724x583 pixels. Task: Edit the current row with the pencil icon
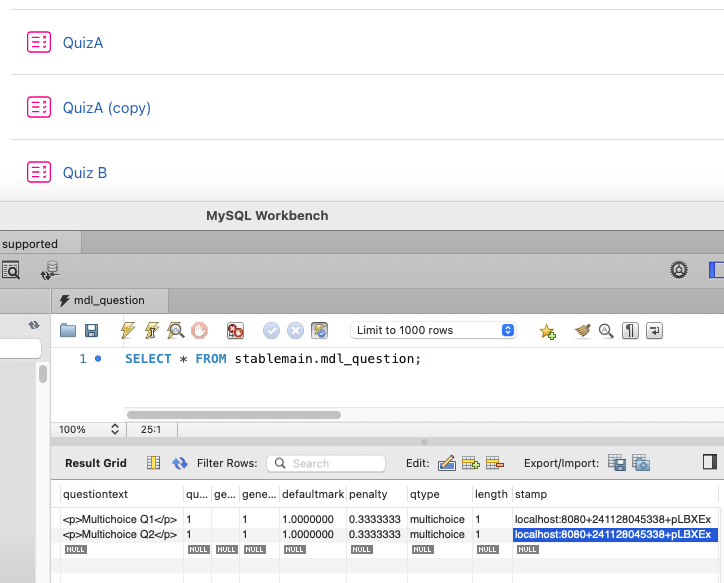(x=446, y=463)
